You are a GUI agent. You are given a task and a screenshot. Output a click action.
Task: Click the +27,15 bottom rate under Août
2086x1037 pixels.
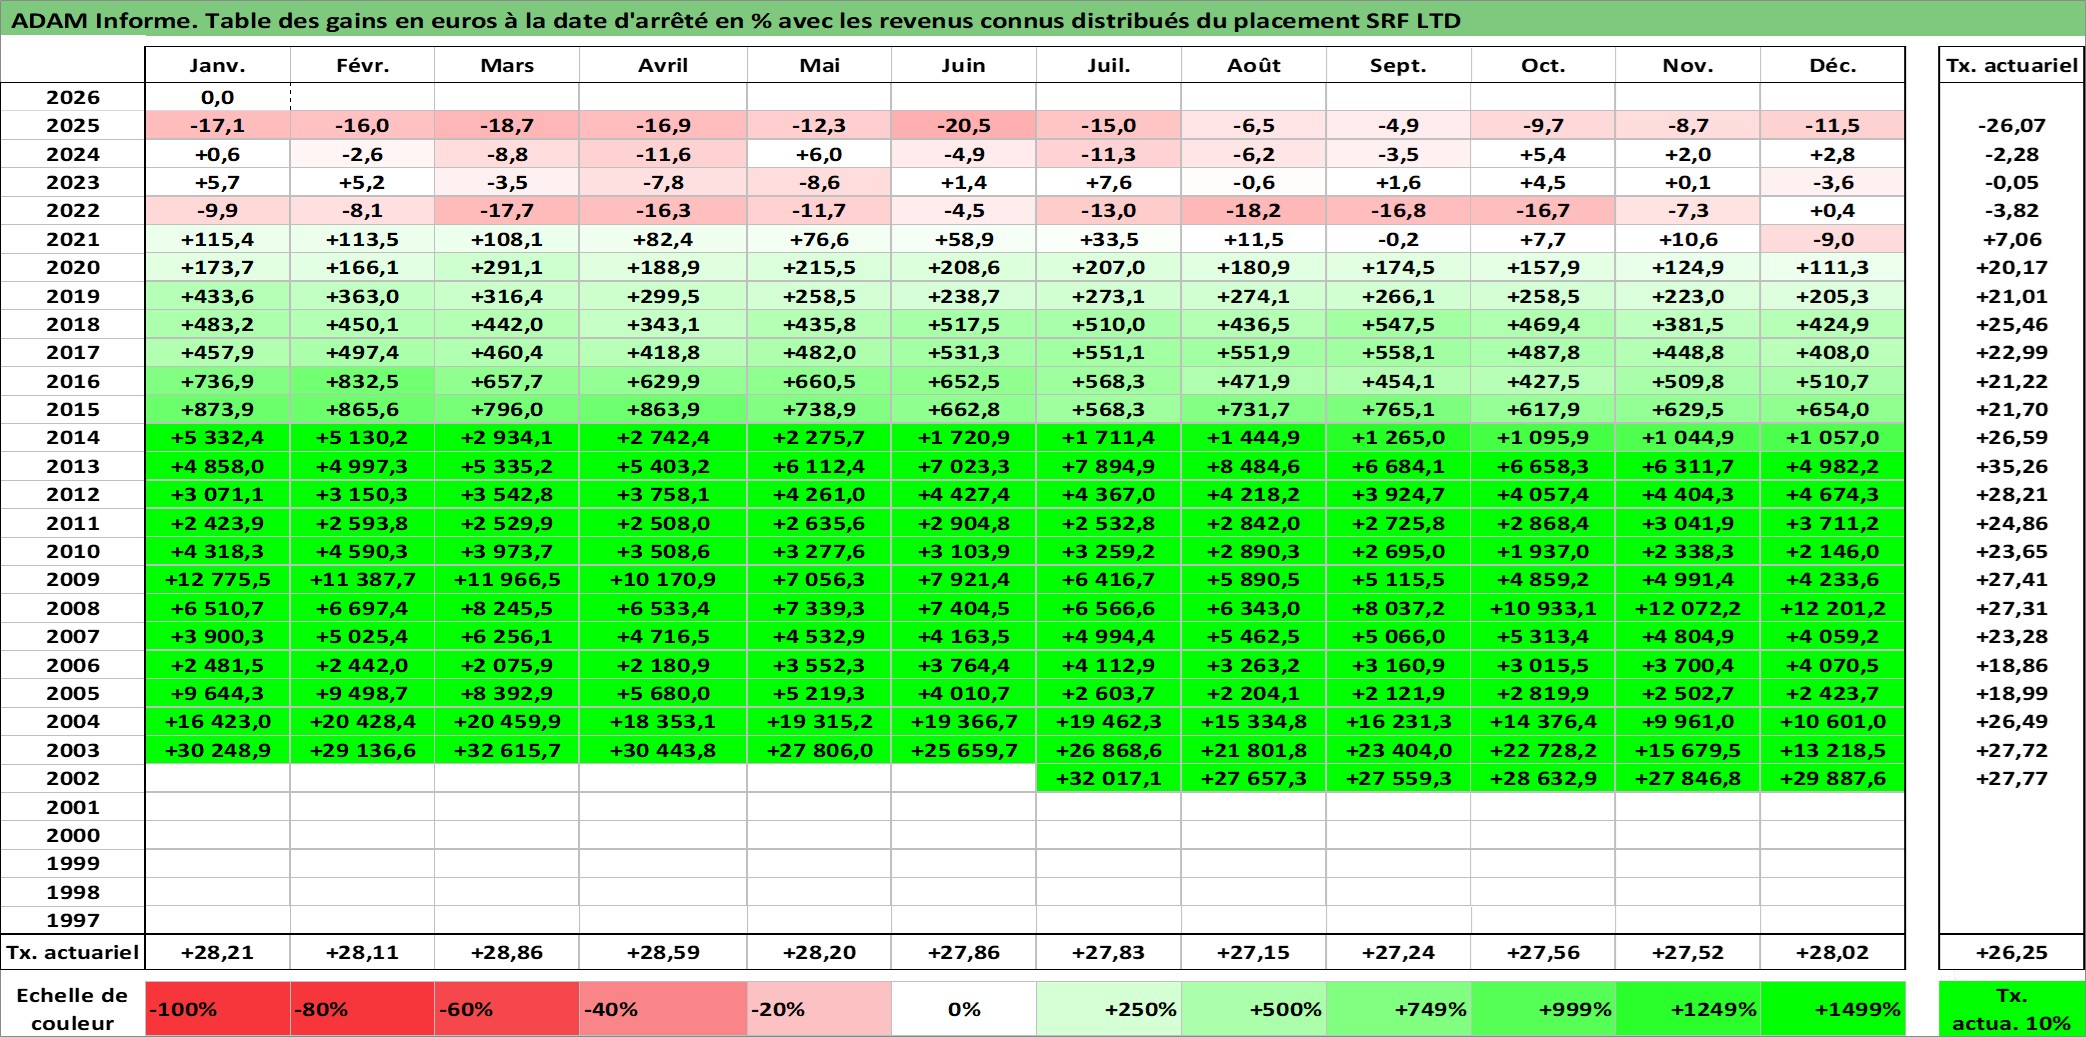click(x=1254, y=952)
